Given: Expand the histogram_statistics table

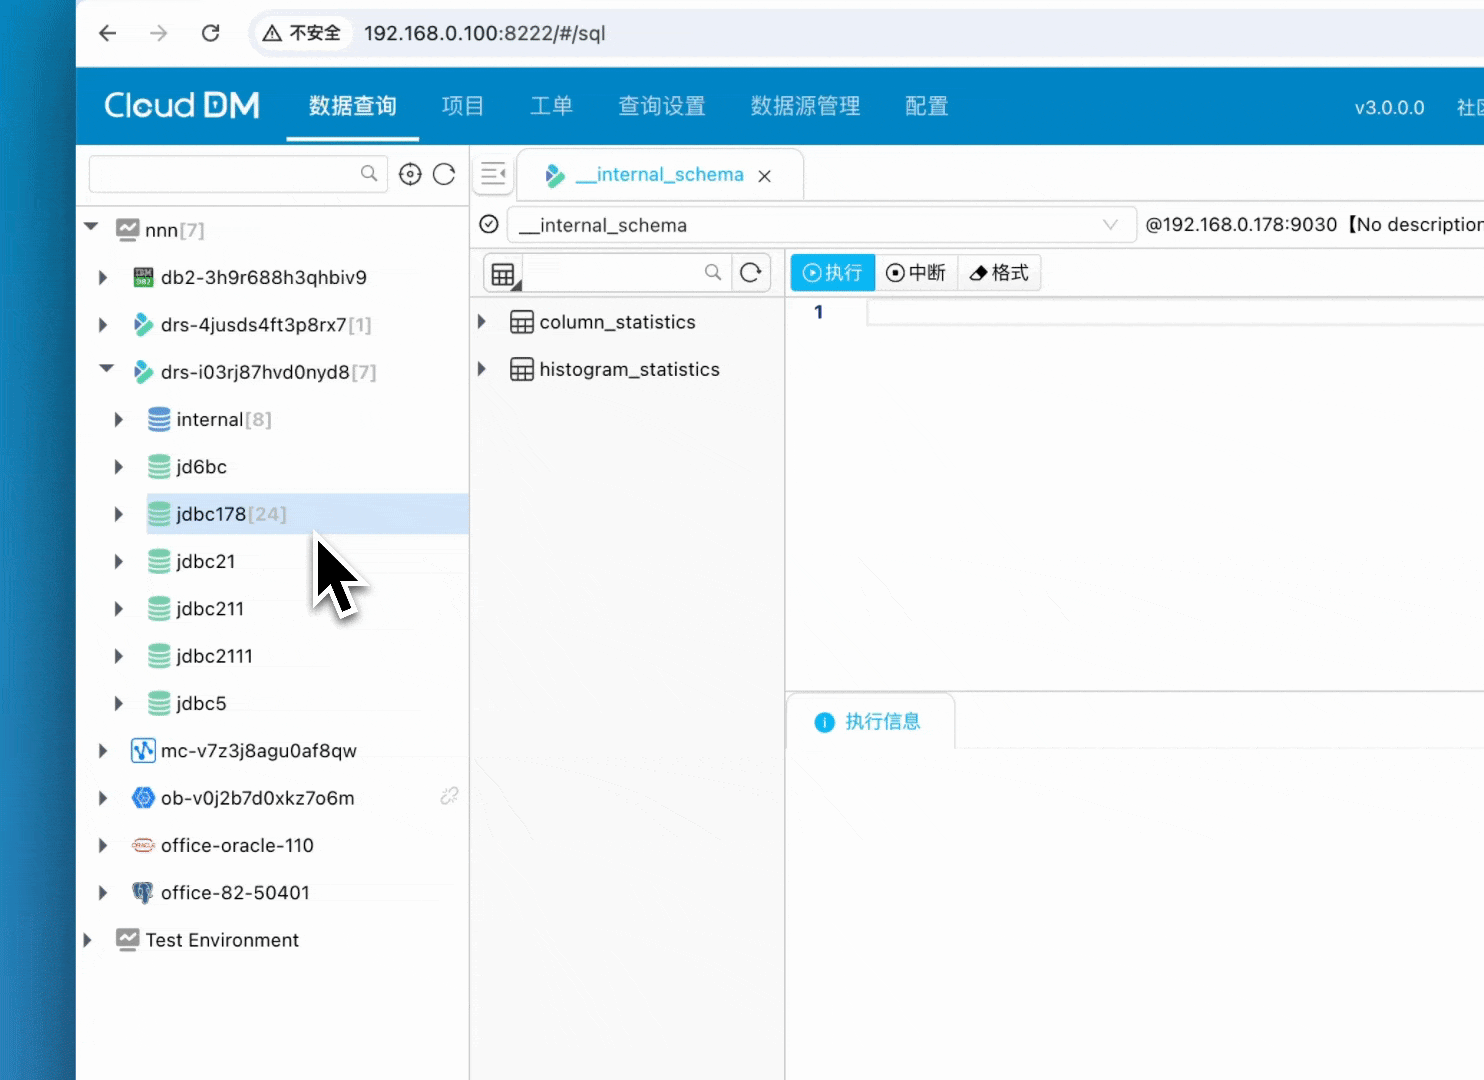Looking at the screenshot, I should point(482,369).
